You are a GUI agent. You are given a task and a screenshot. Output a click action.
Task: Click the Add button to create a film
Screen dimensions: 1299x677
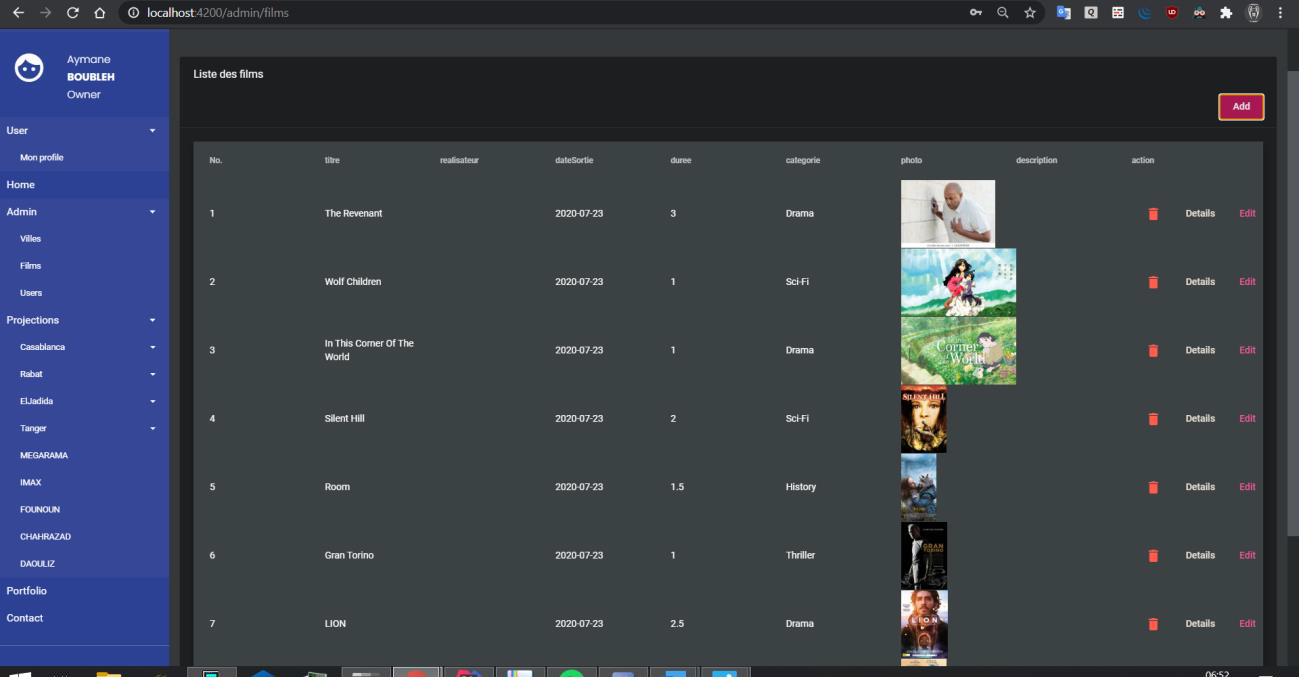pos(1240,106)
